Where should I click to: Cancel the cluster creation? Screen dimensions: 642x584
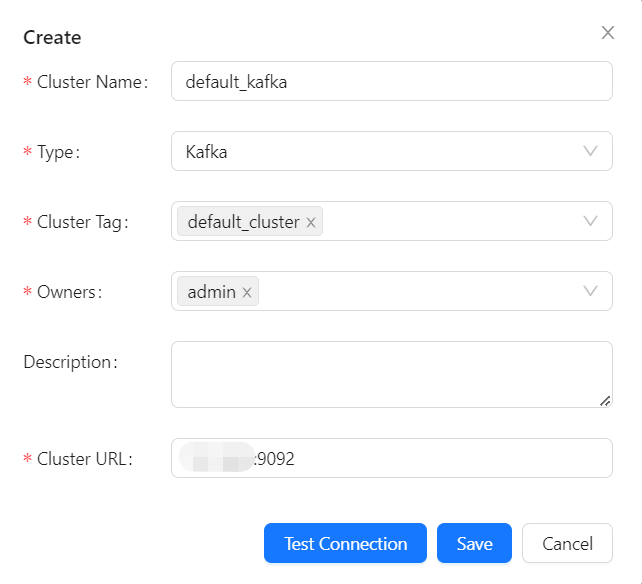tap(567, 544)
